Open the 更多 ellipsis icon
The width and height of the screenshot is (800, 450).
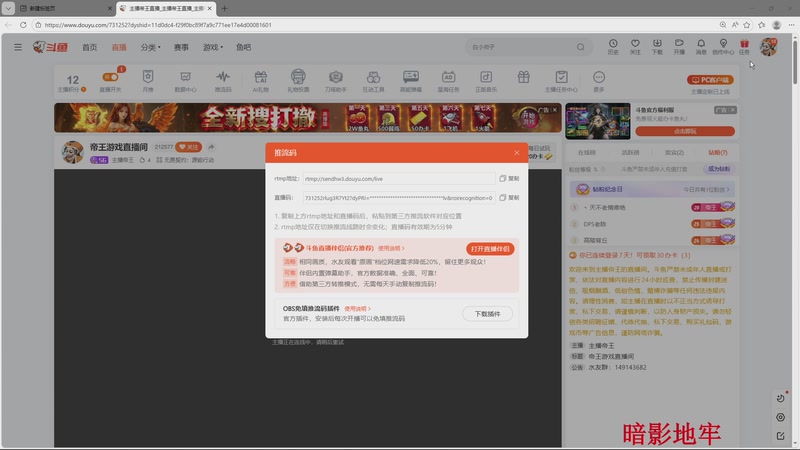(x=599, y=81)
